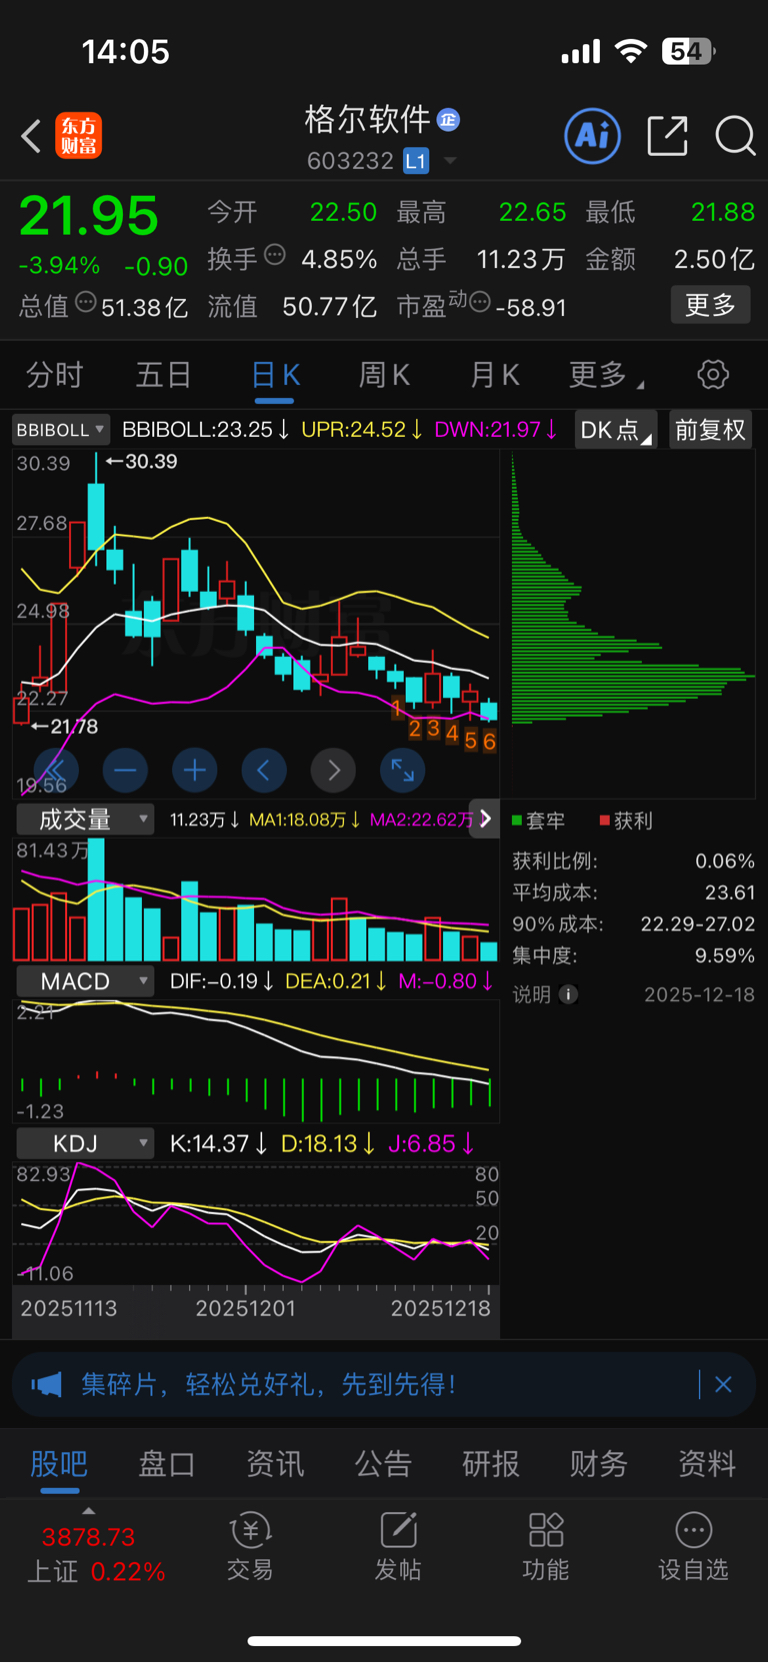This screenshot has height=1663, width=768.
Task: Tap the current price 21.95
Action: (x=89, y=216)
